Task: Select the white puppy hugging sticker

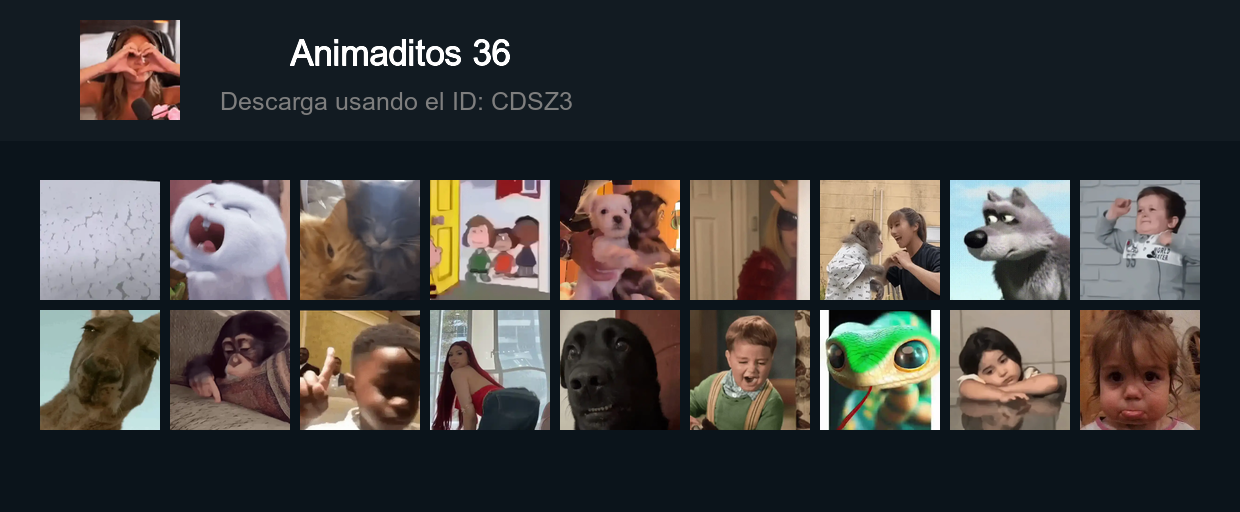Action: click(620, 240)
